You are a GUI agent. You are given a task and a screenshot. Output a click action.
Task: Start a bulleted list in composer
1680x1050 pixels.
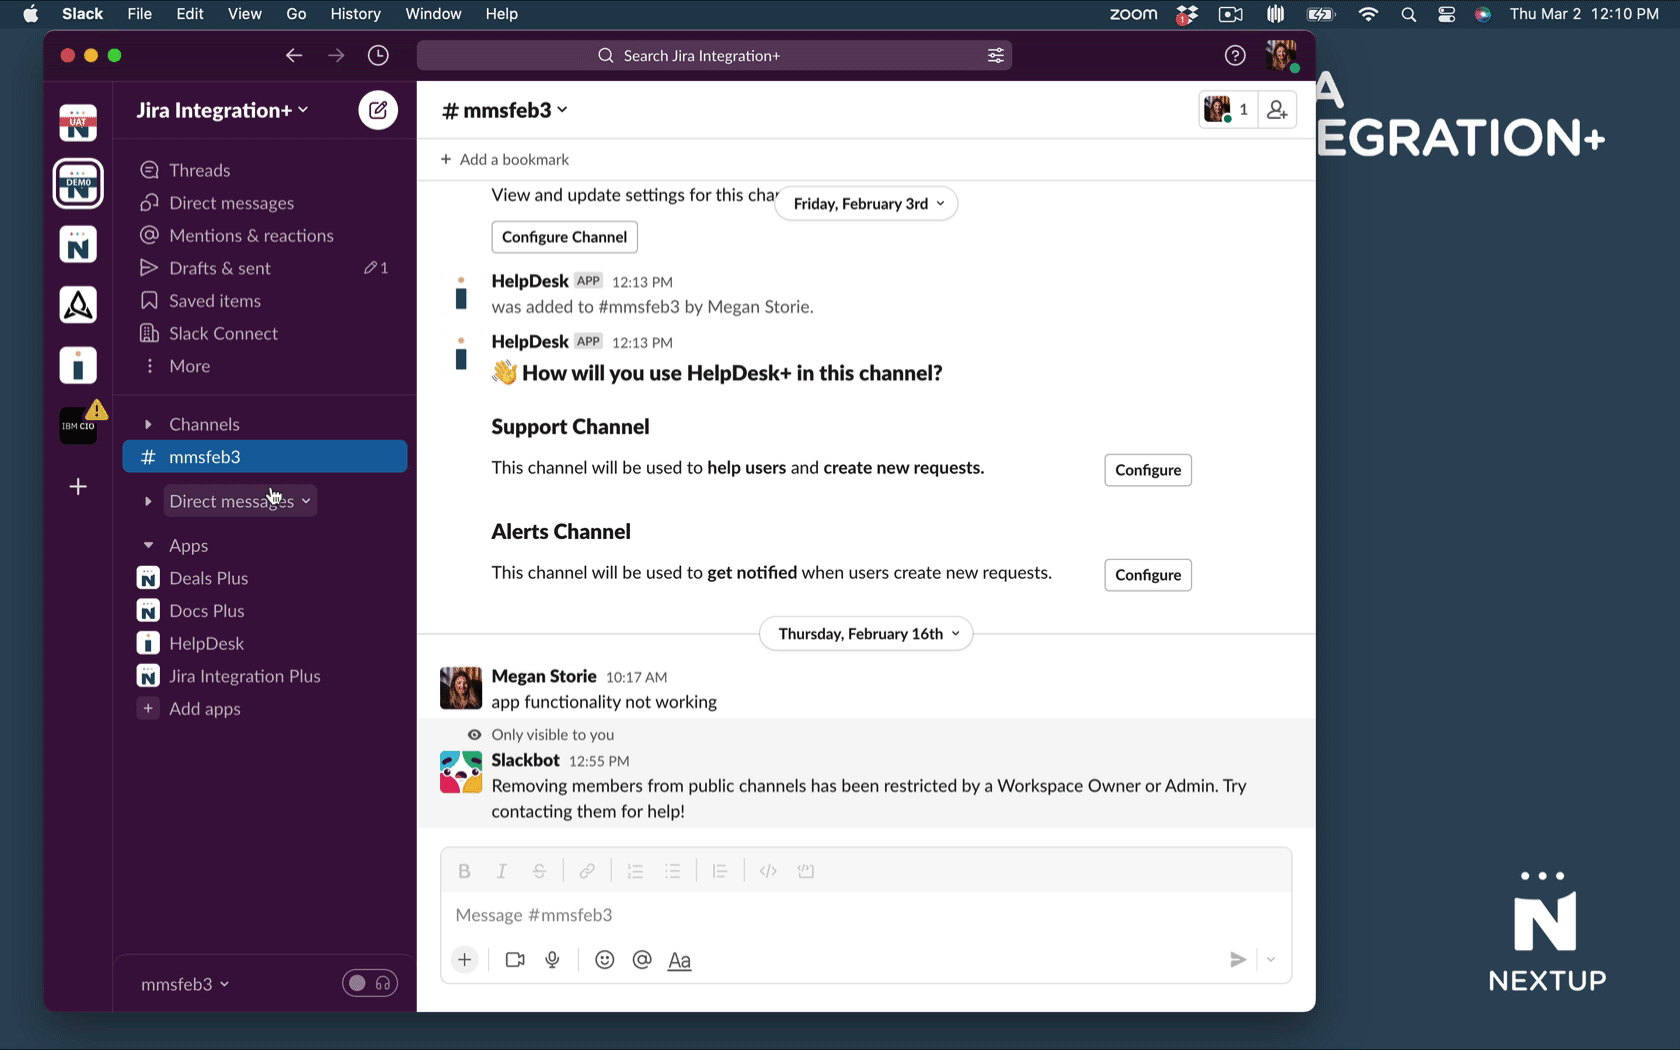[673, 871]
